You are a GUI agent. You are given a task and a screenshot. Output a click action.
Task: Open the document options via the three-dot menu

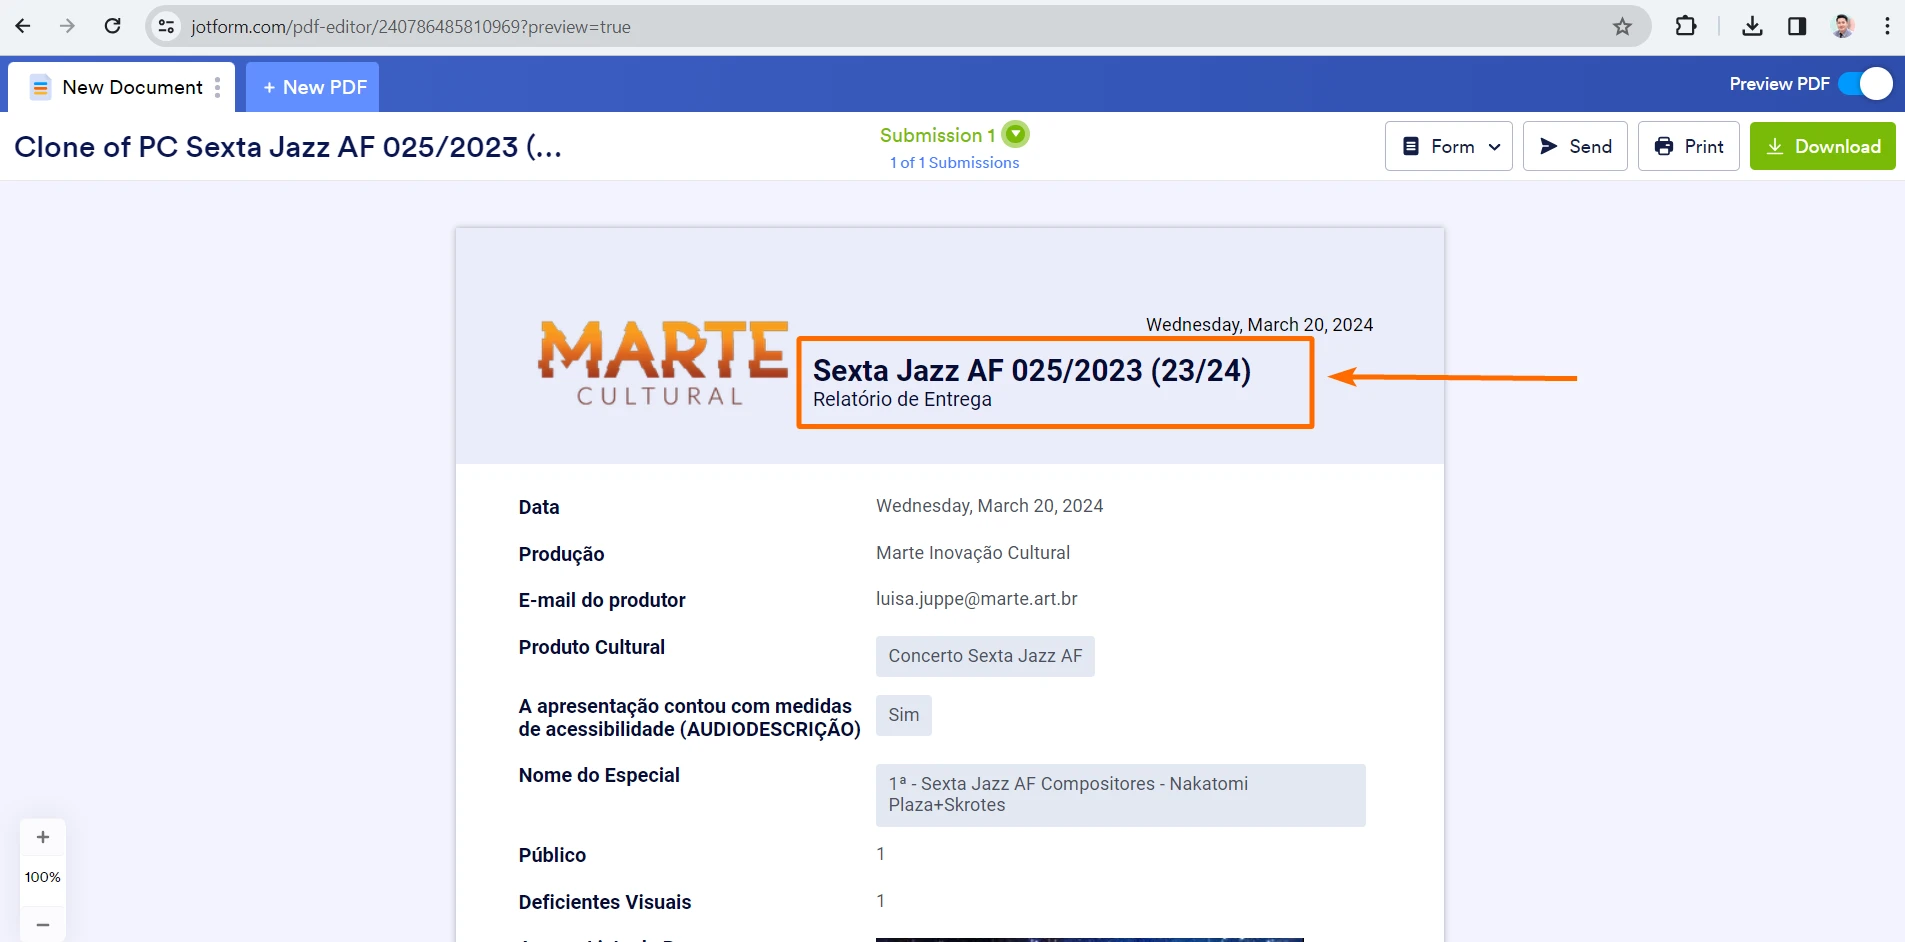coord(219,87)
